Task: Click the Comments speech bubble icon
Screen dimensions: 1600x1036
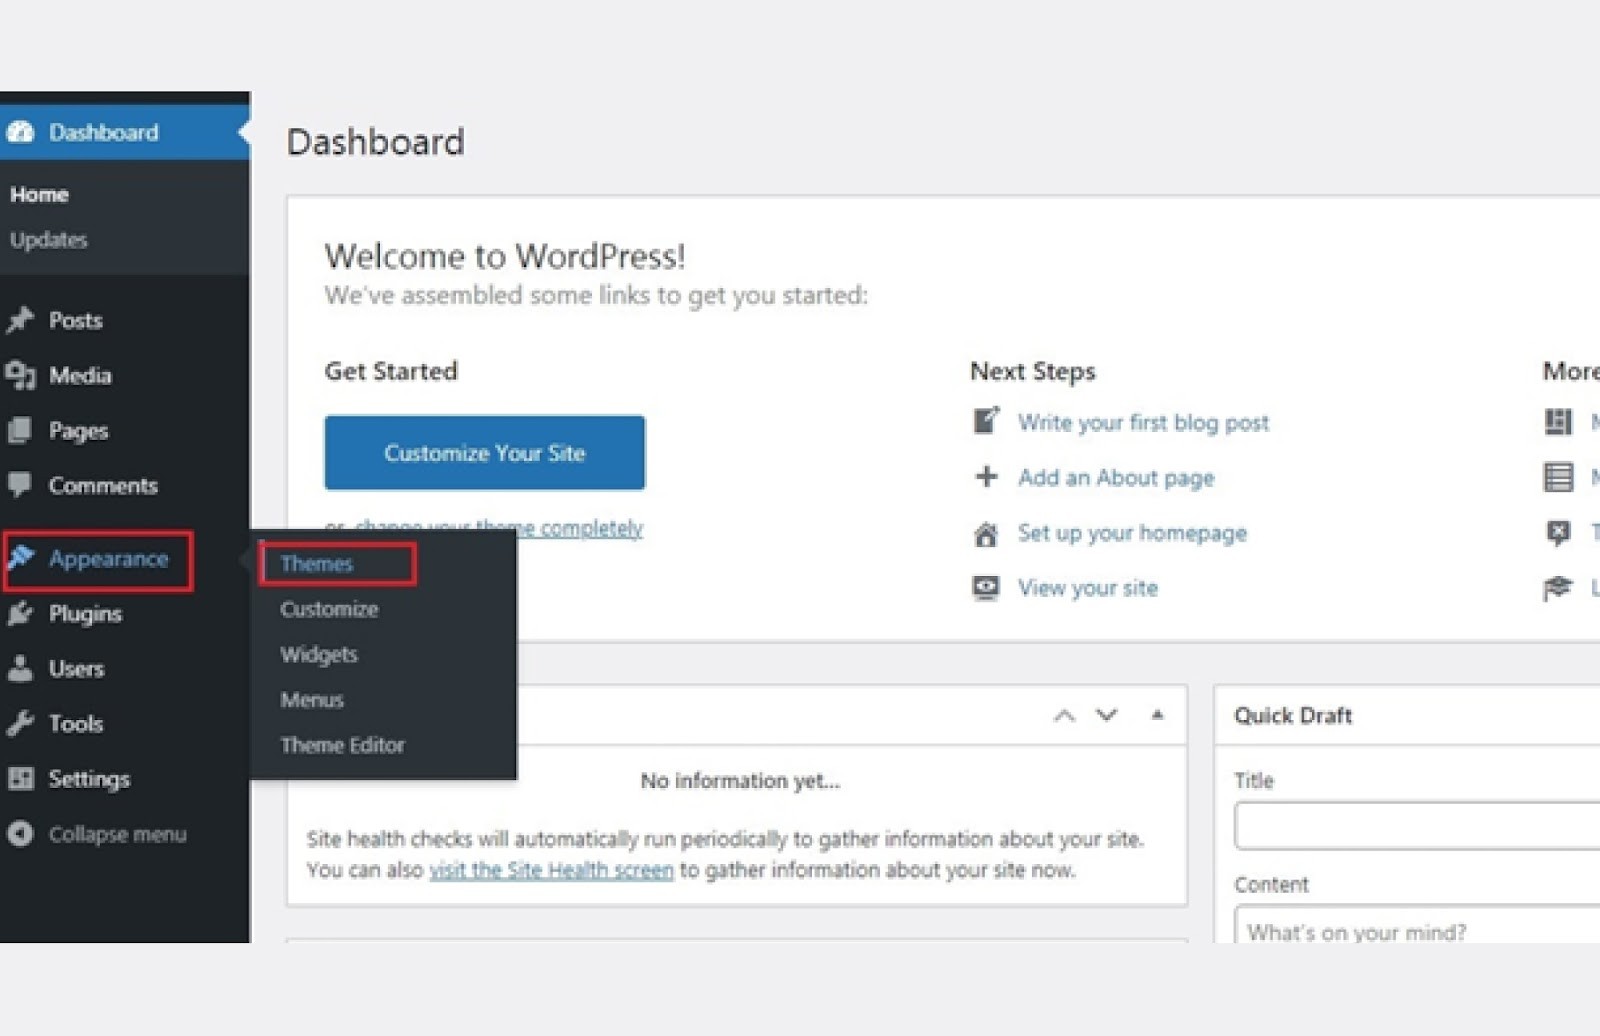Action: [20, 485]
